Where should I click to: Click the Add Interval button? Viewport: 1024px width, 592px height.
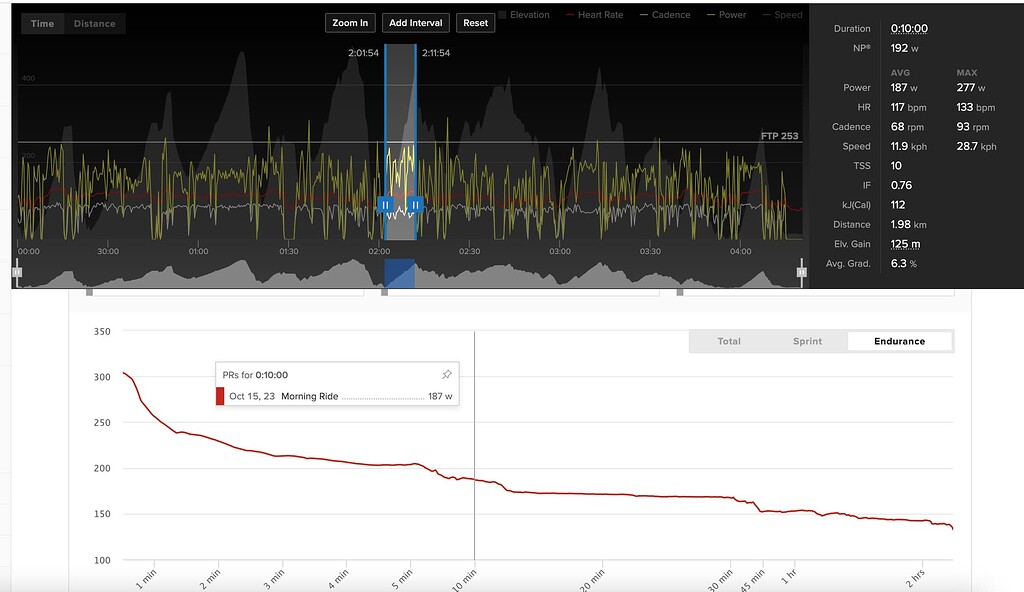click(415, 22)
